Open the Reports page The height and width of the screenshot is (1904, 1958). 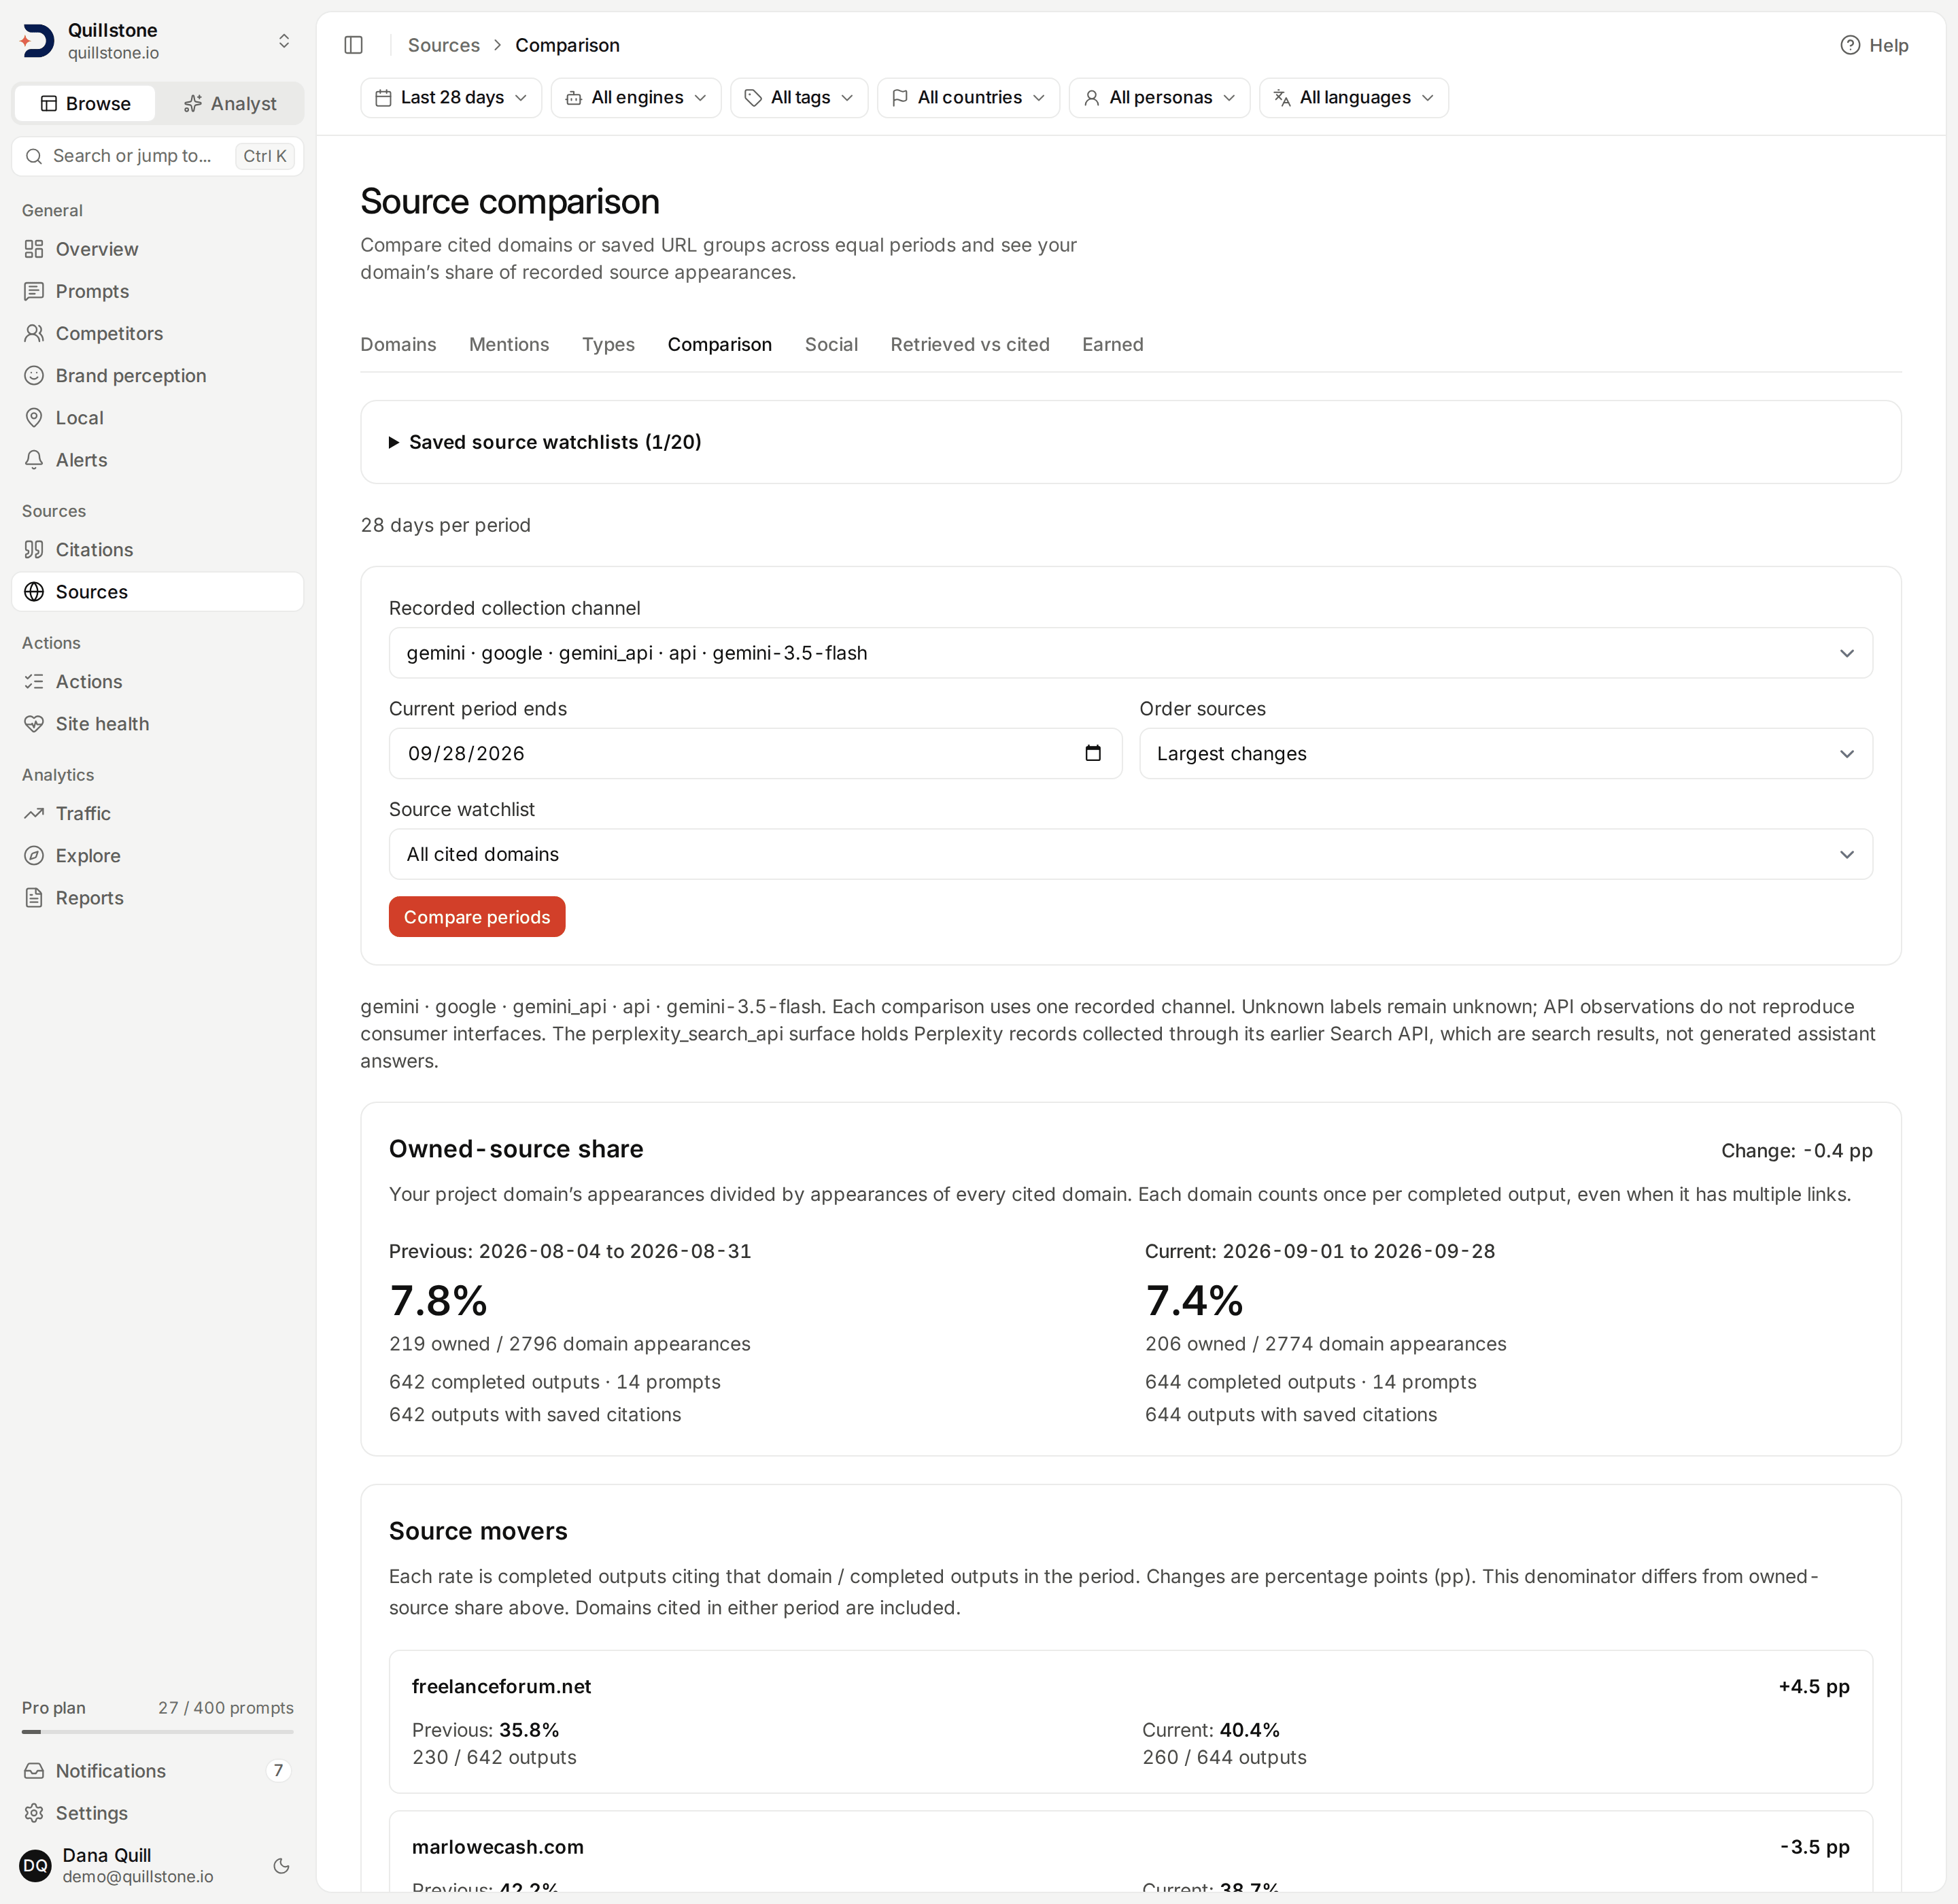(158, 898)
